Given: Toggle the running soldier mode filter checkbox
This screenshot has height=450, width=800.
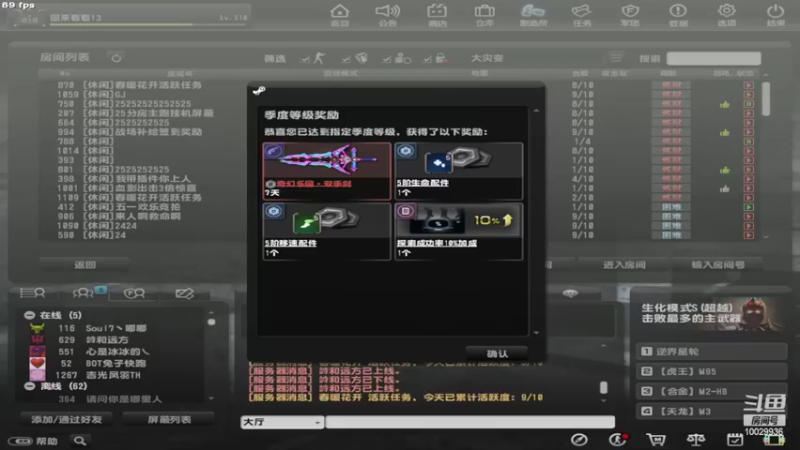Looking at the screenshot, I should 305,59.
